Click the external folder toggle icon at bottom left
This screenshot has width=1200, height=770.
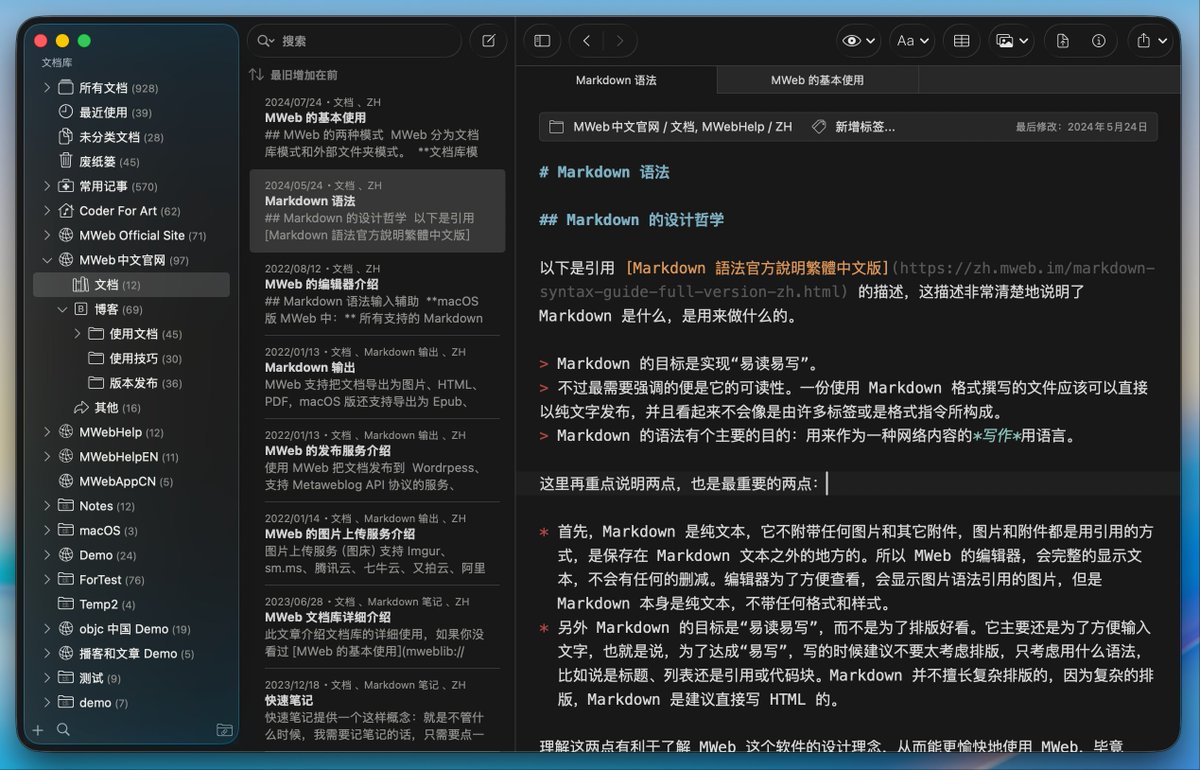(225, 731)
